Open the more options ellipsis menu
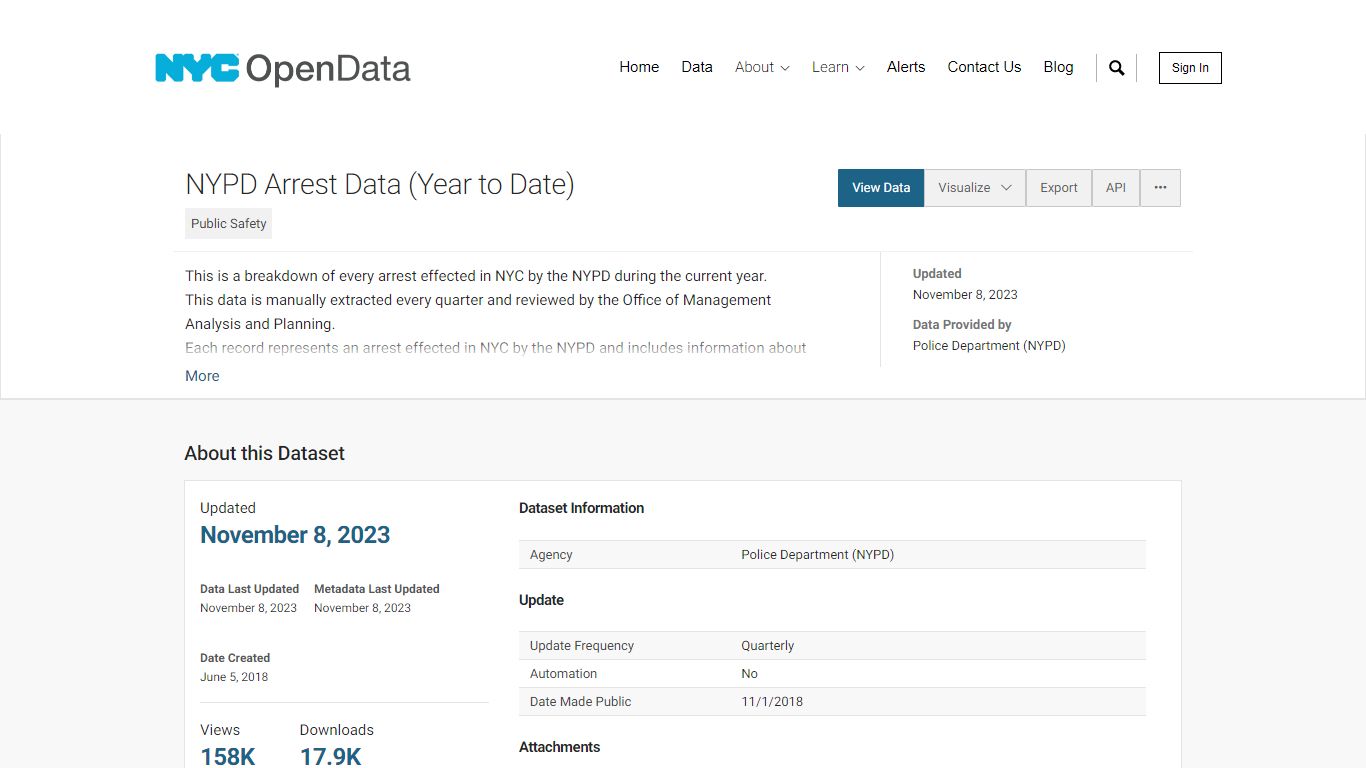The height and width of the screenshot is (768, 1366). point(1160,188)
